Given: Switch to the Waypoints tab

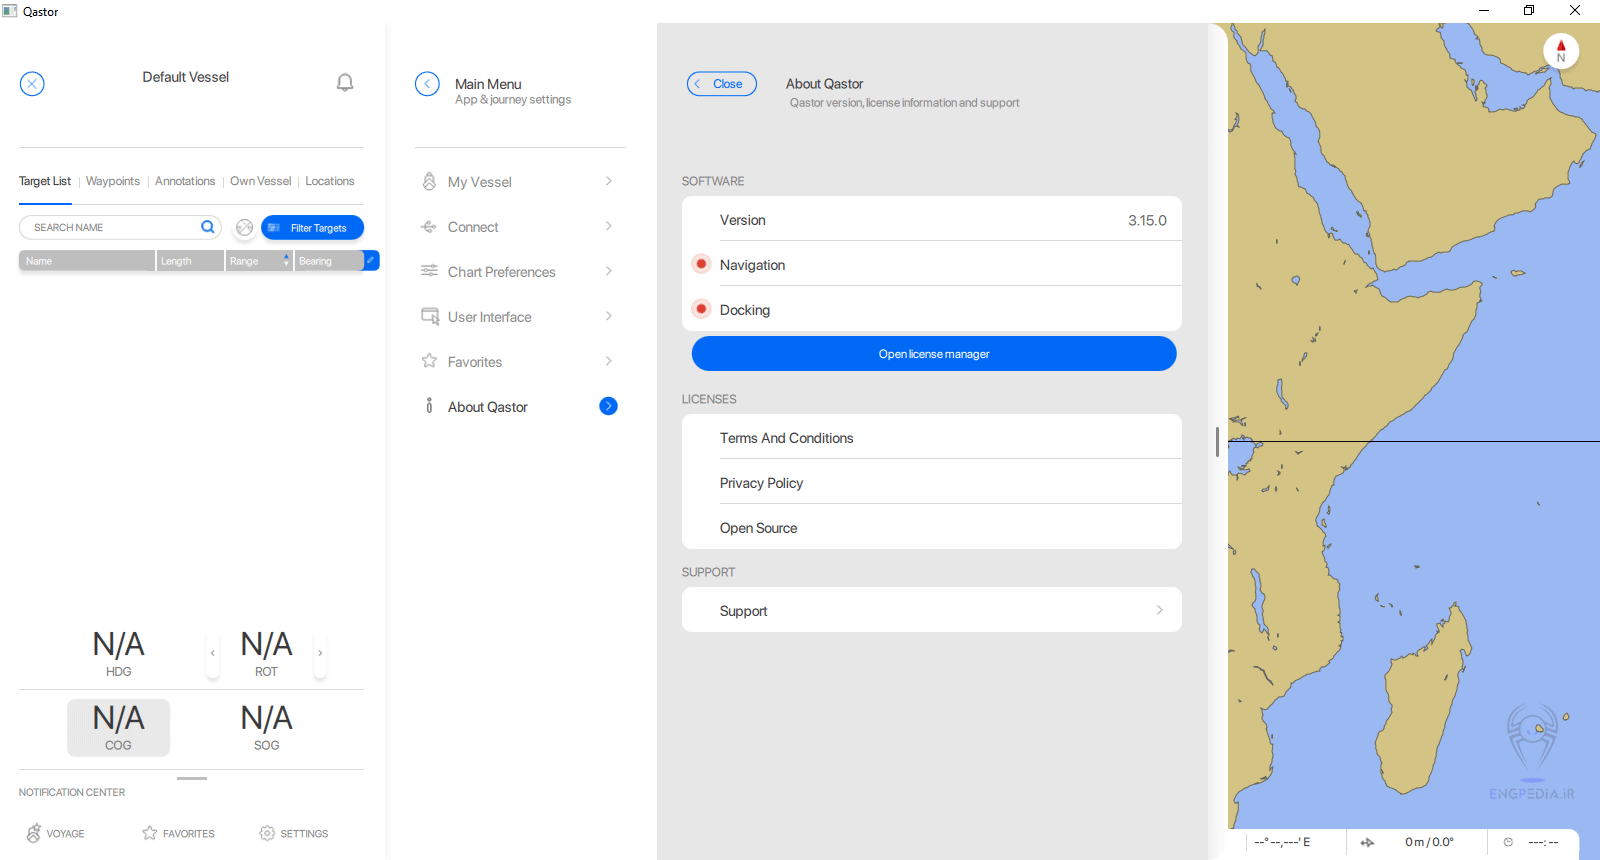Looking at the screenshot, I should point(113,181).
